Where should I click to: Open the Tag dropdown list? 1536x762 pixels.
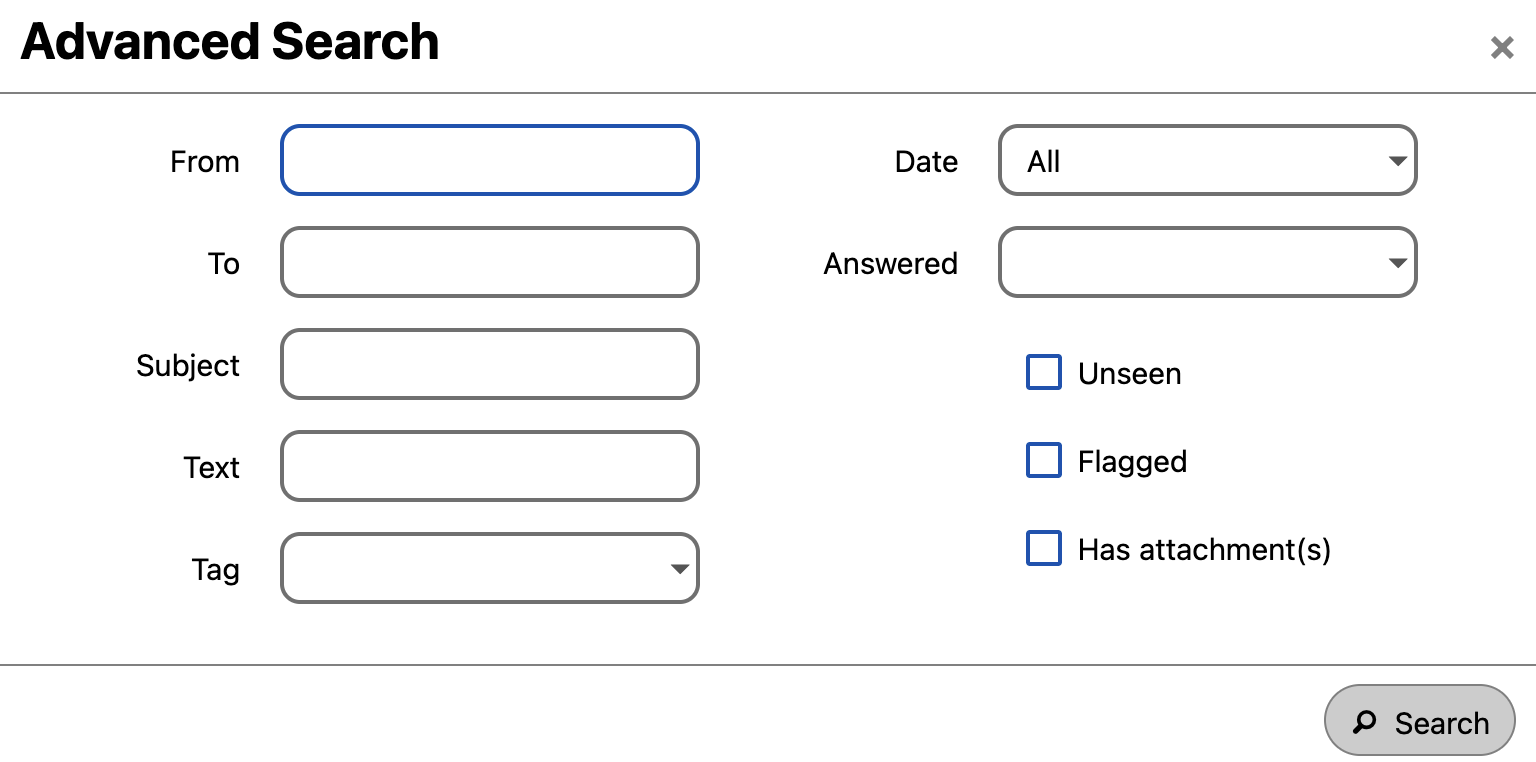tap(490, 568)
